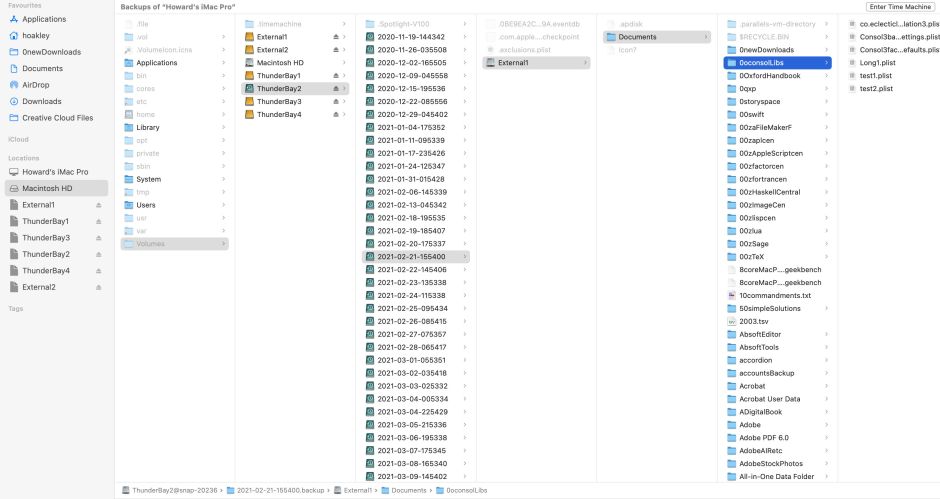Eject External1 from the sidebar

tap(98, 205)
